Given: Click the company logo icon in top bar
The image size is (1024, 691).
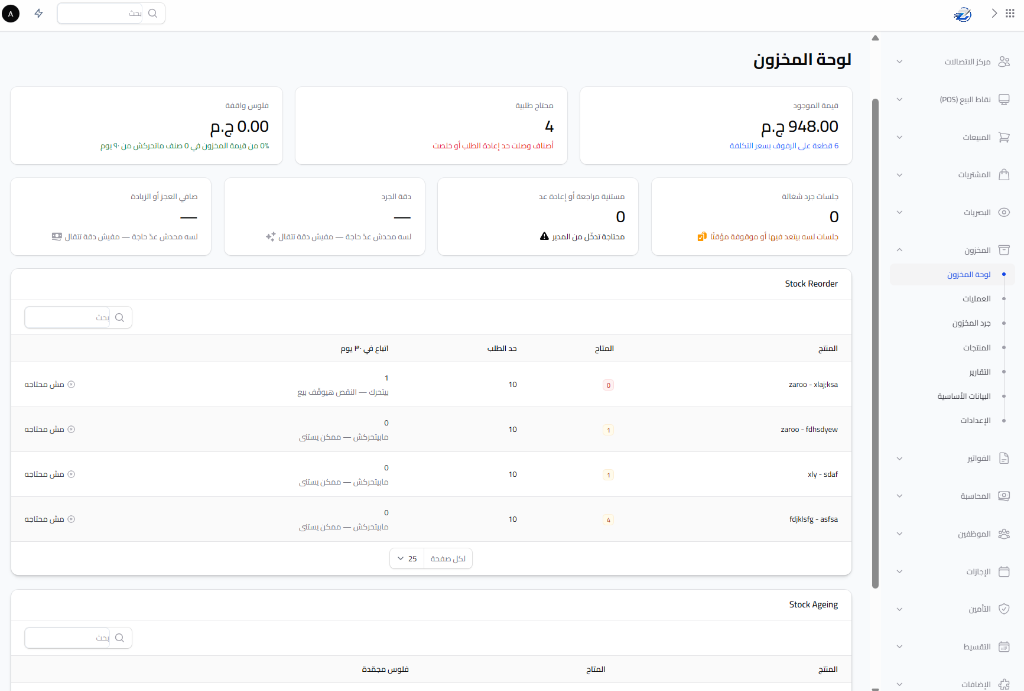Looking at the screenshot, I should tap(963, 14).
